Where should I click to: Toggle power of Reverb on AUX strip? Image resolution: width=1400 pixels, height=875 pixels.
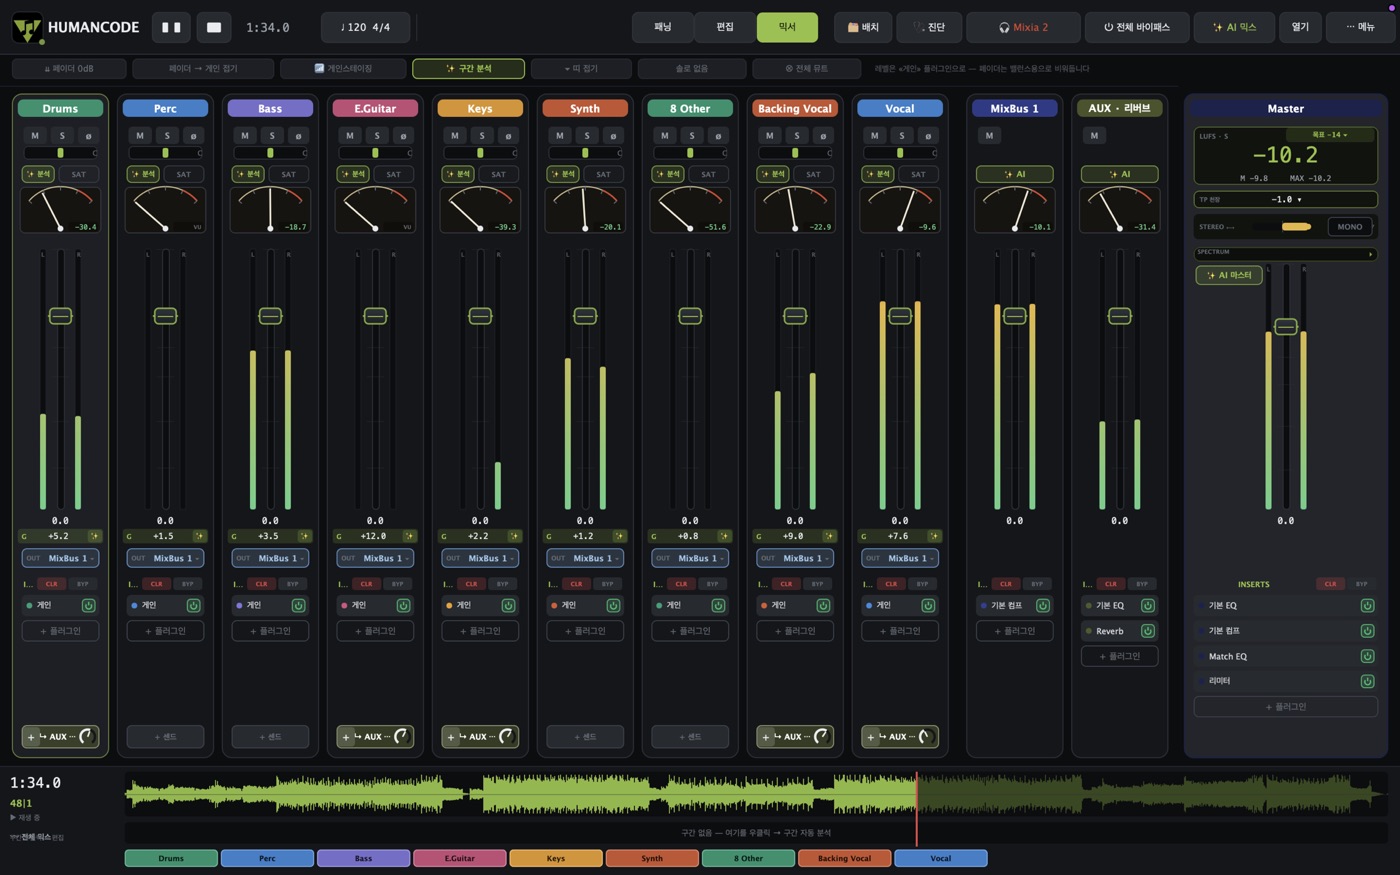(x=1148, y=631)
